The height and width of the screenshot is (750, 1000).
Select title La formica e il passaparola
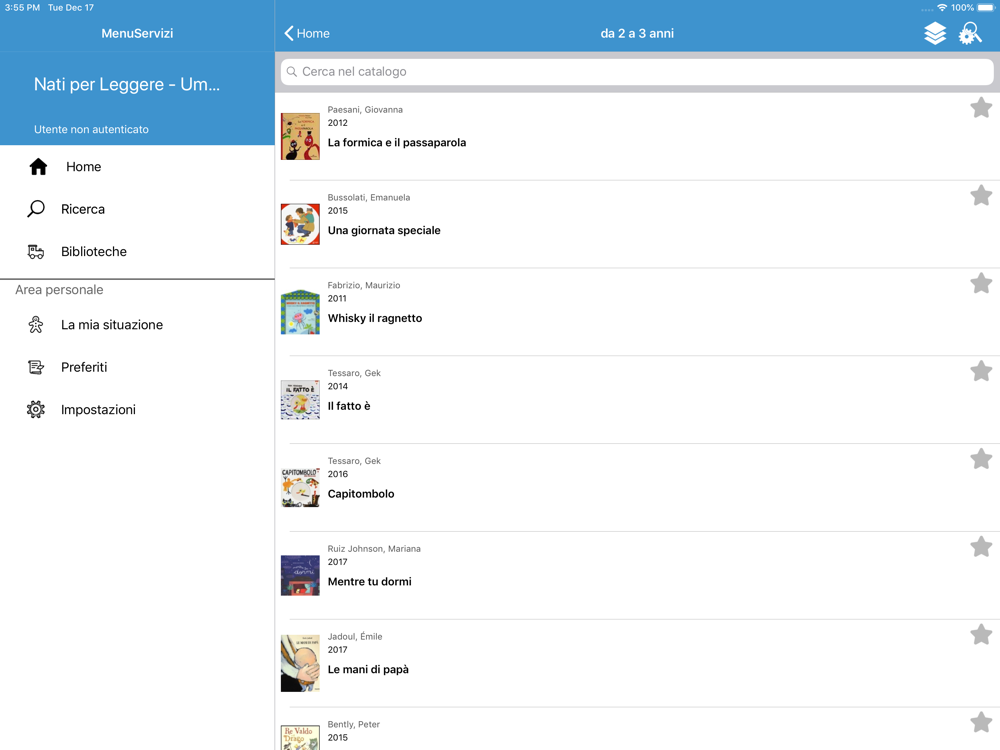pos(397,143)
